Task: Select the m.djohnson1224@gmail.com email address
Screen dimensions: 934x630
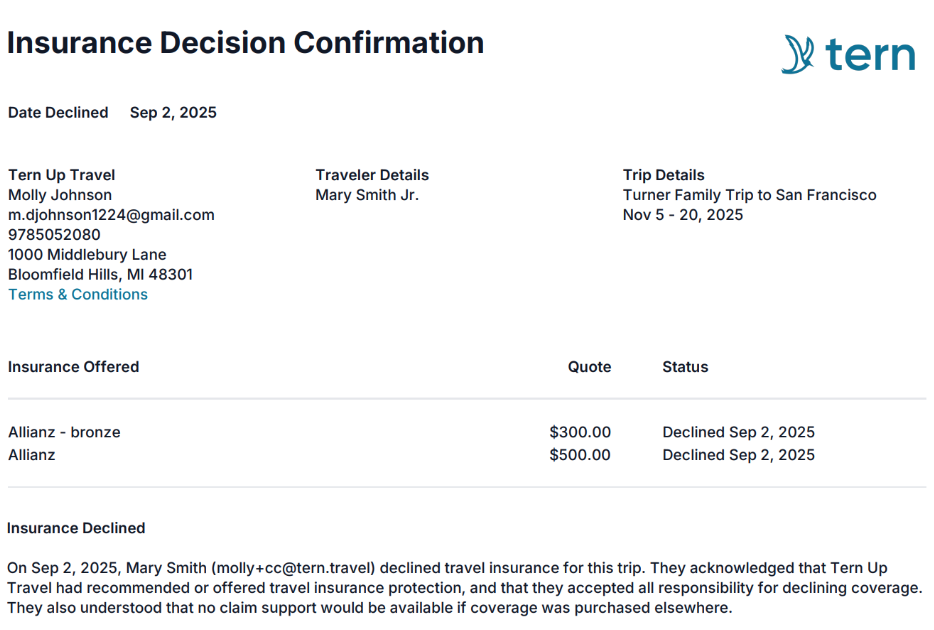Action: tap(111, 215)
